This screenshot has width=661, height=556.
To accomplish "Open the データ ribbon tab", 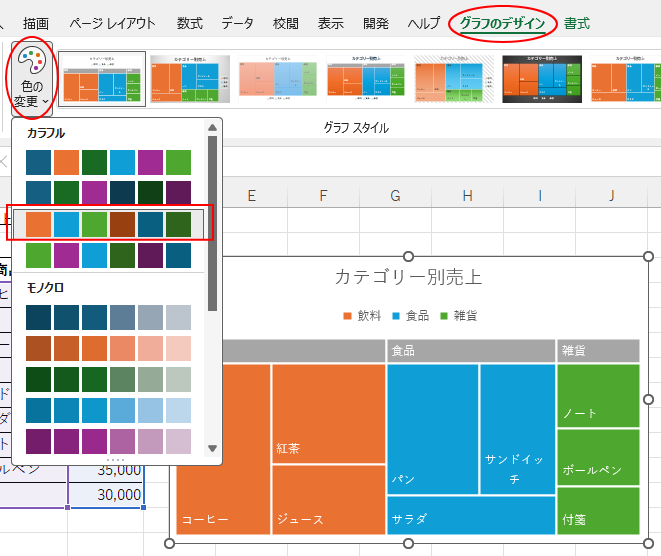I will (x=238, y=23).
